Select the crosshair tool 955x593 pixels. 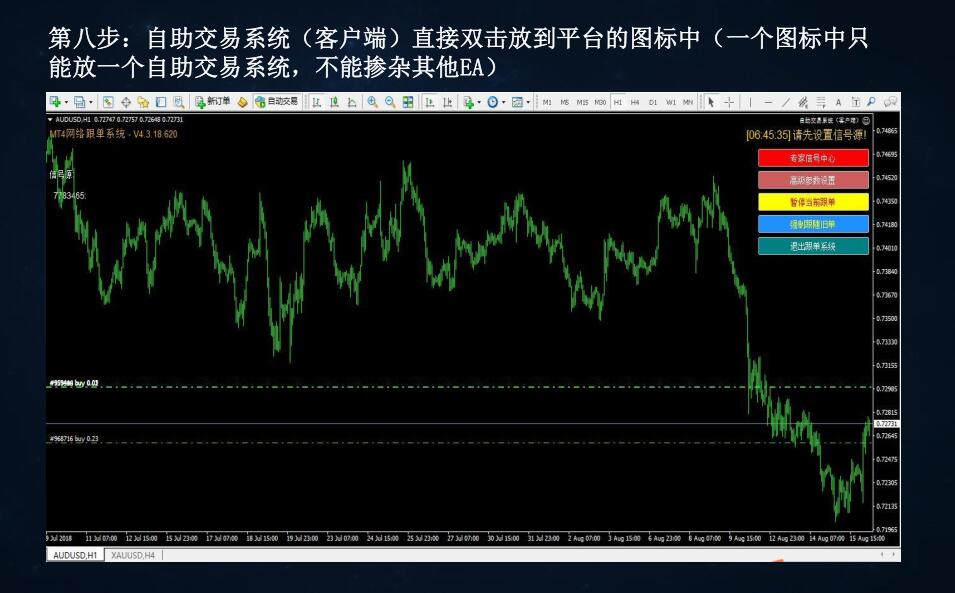click(x=729, y=101)
